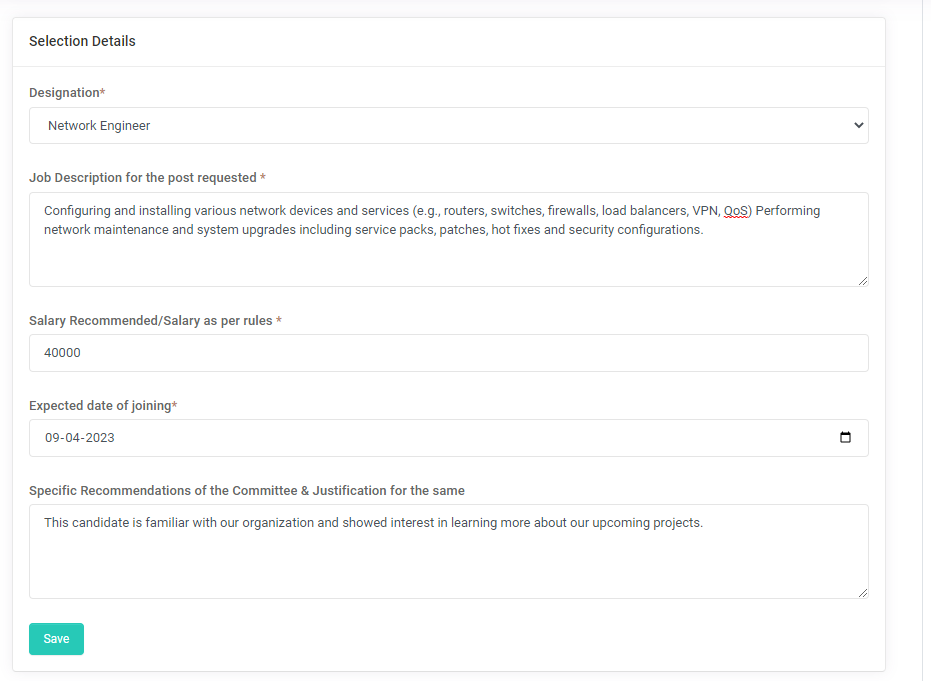
Task: Select the day part 09 of the joining date
Action: [x=53, y=438]
